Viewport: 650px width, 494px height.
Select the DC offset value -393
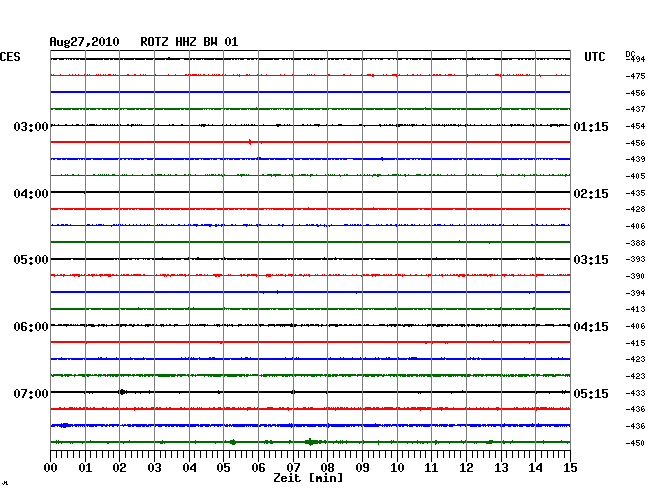click(x=635, y=259)
